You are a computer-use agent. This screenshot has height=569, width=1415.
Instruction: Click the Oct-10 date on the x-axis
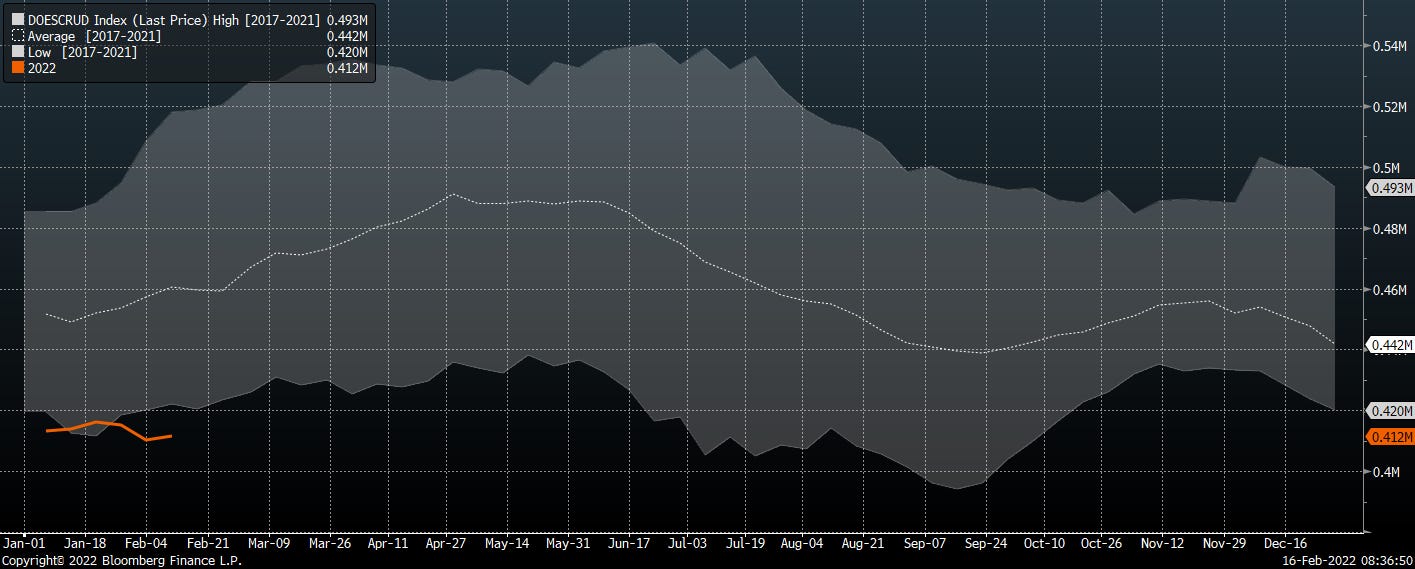point(1043,543)
